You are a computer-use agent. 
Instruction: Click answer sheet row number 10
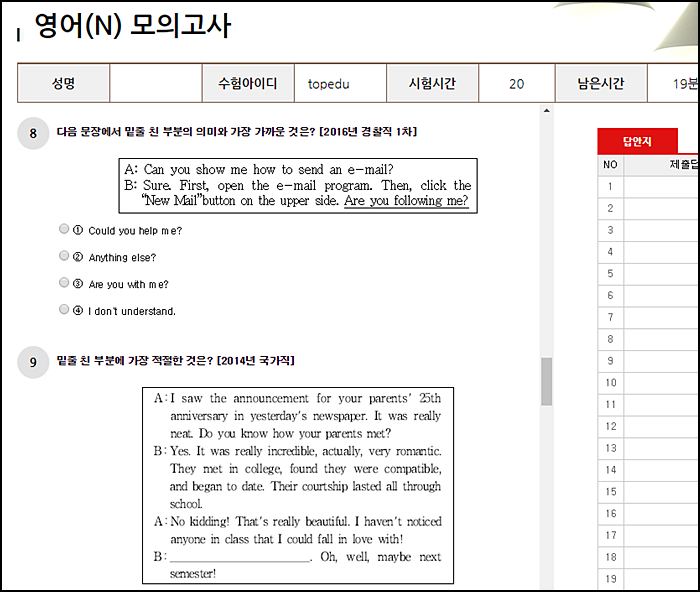coord(611,383)
